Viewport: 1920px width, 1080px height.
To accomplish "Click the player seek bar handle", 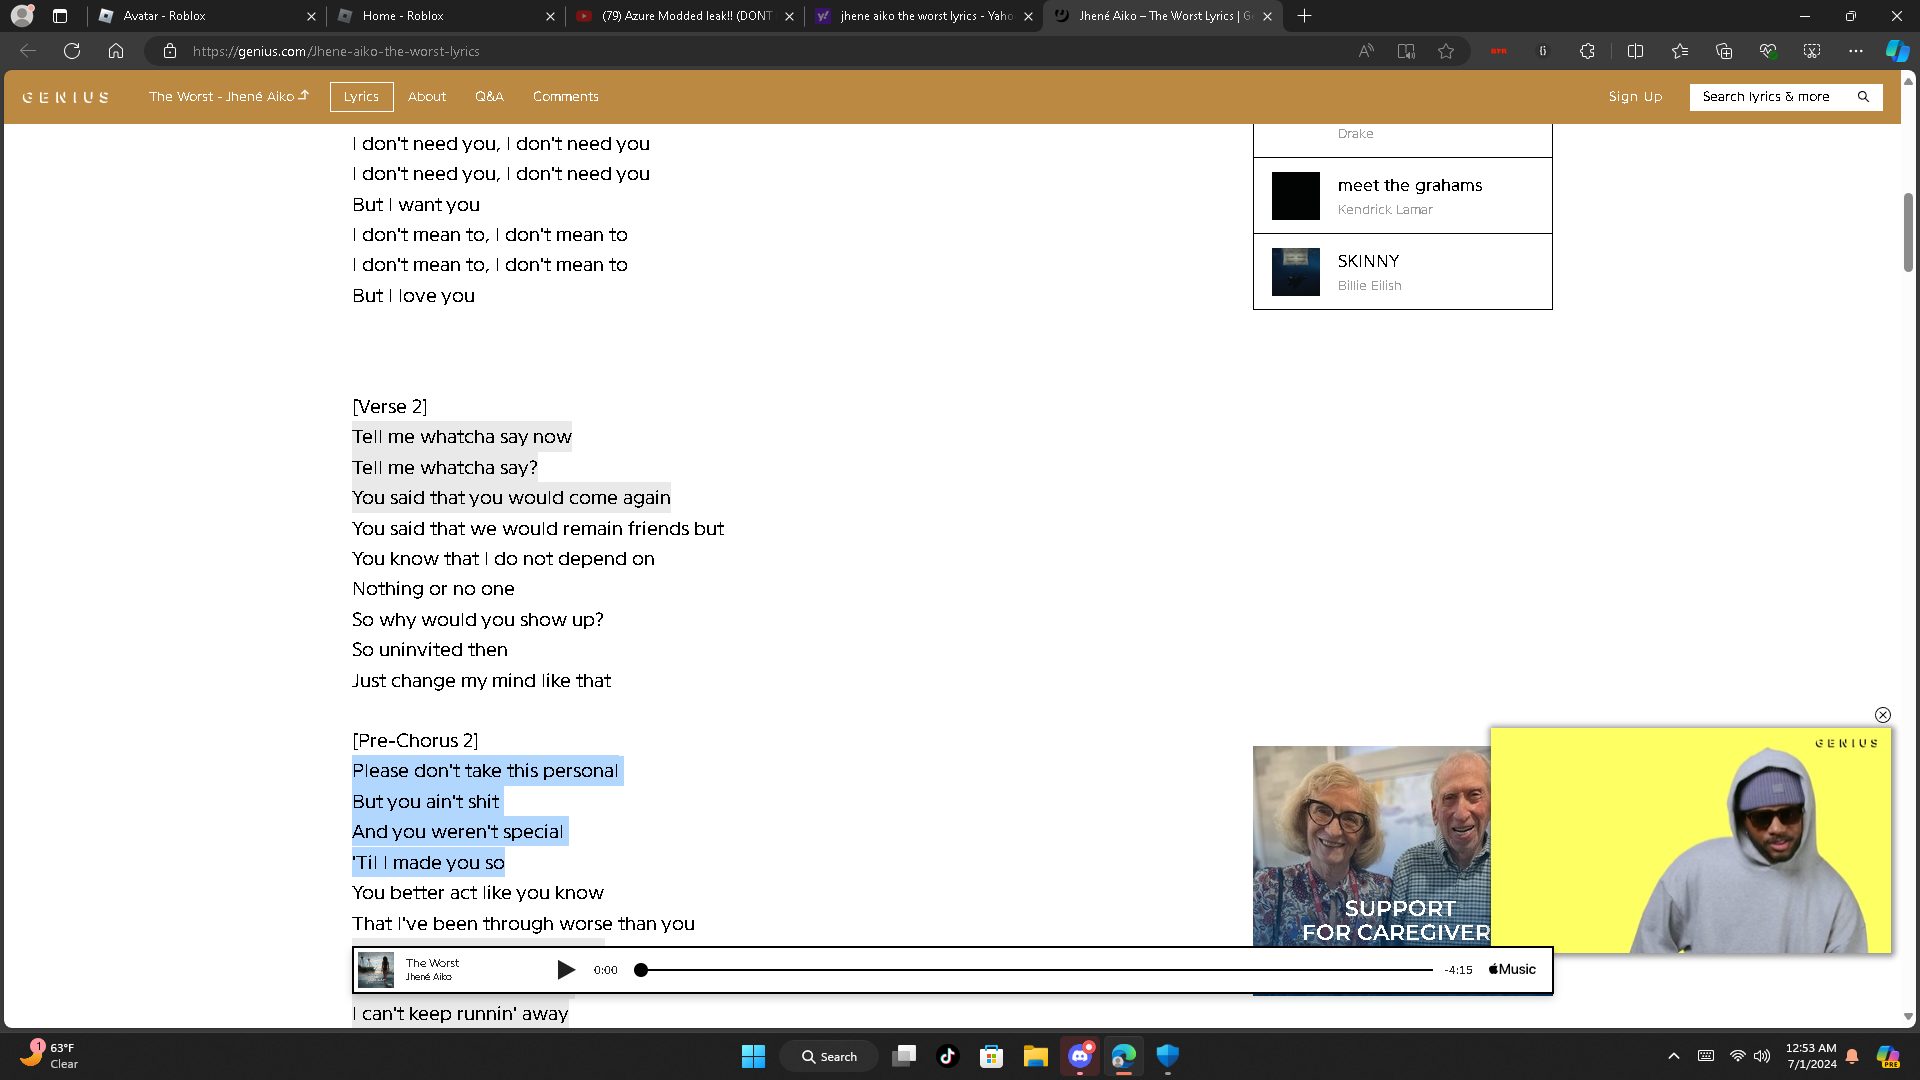I will pyautogui.click(x=641, y=970).
